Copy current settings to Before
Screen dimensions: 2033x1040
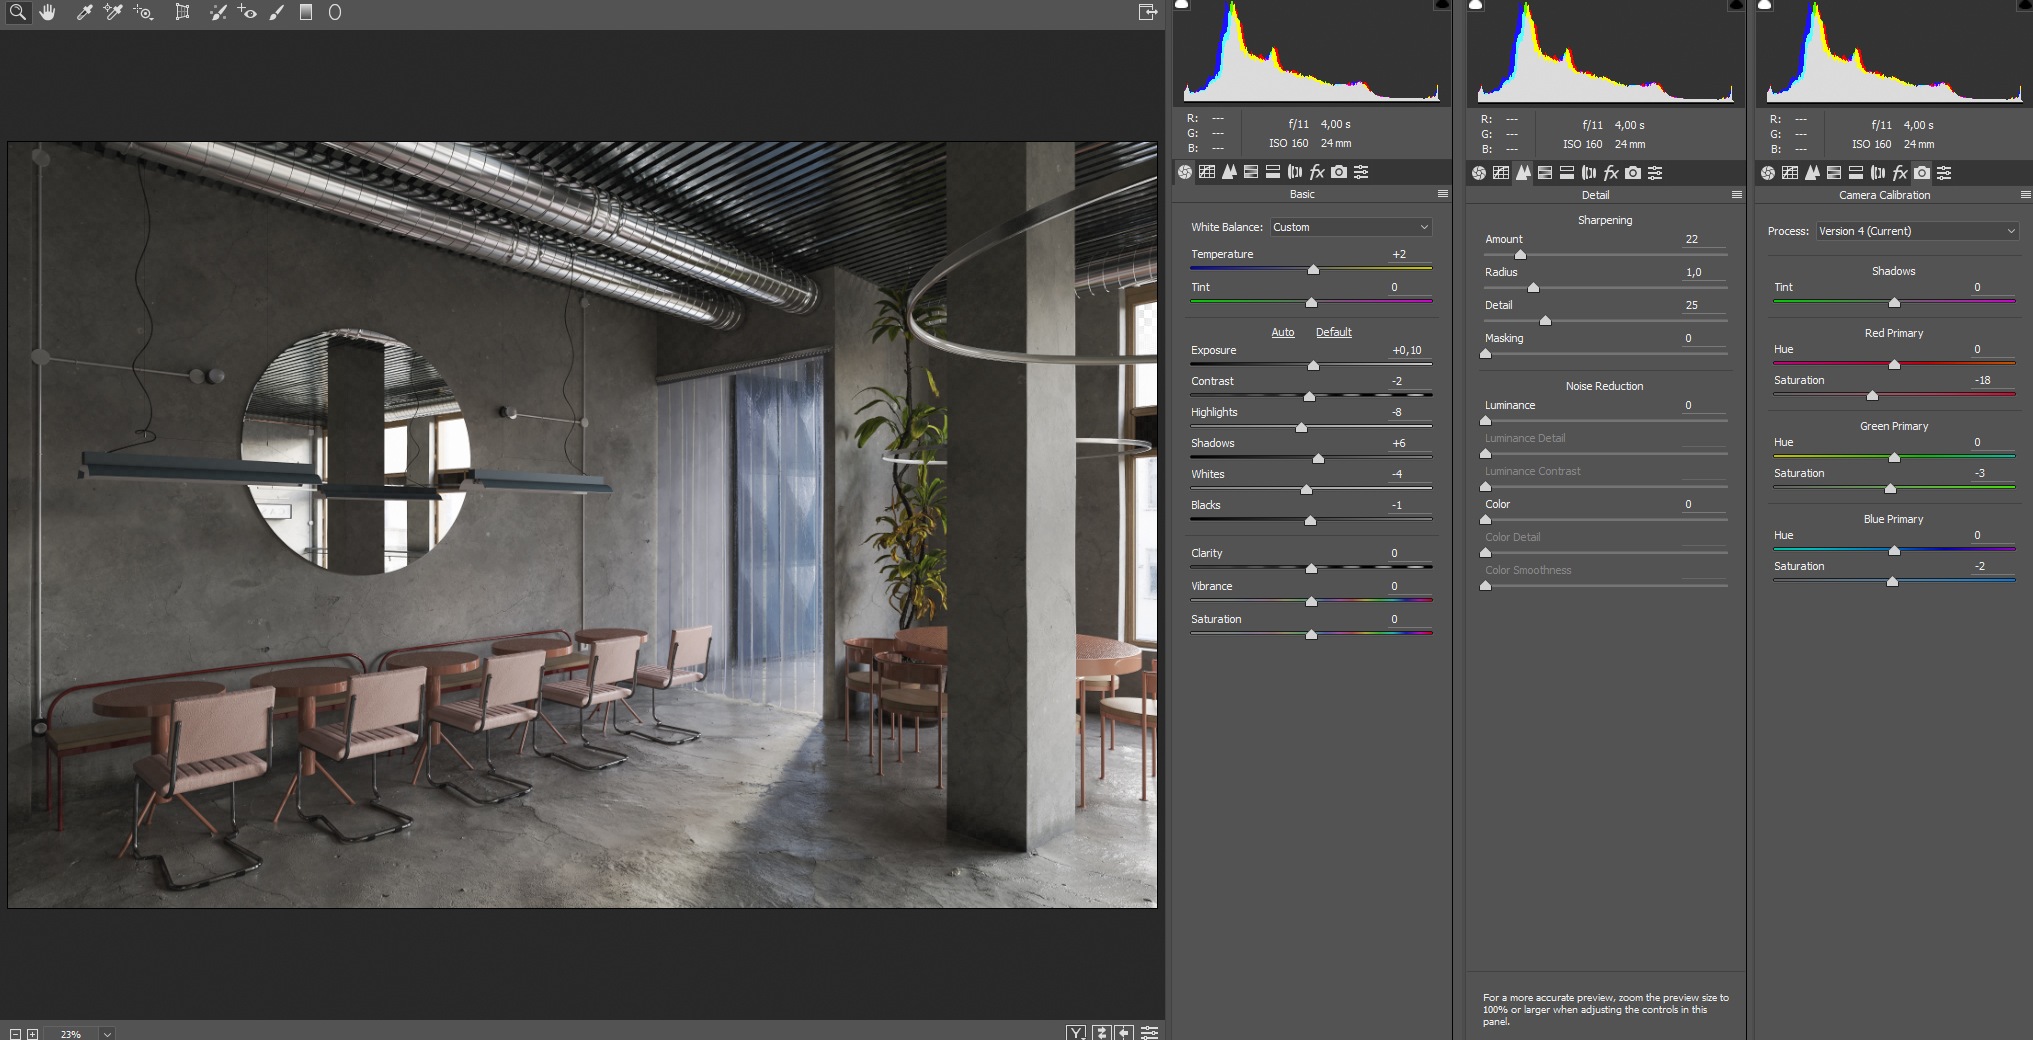[x=1125, y=1033]
